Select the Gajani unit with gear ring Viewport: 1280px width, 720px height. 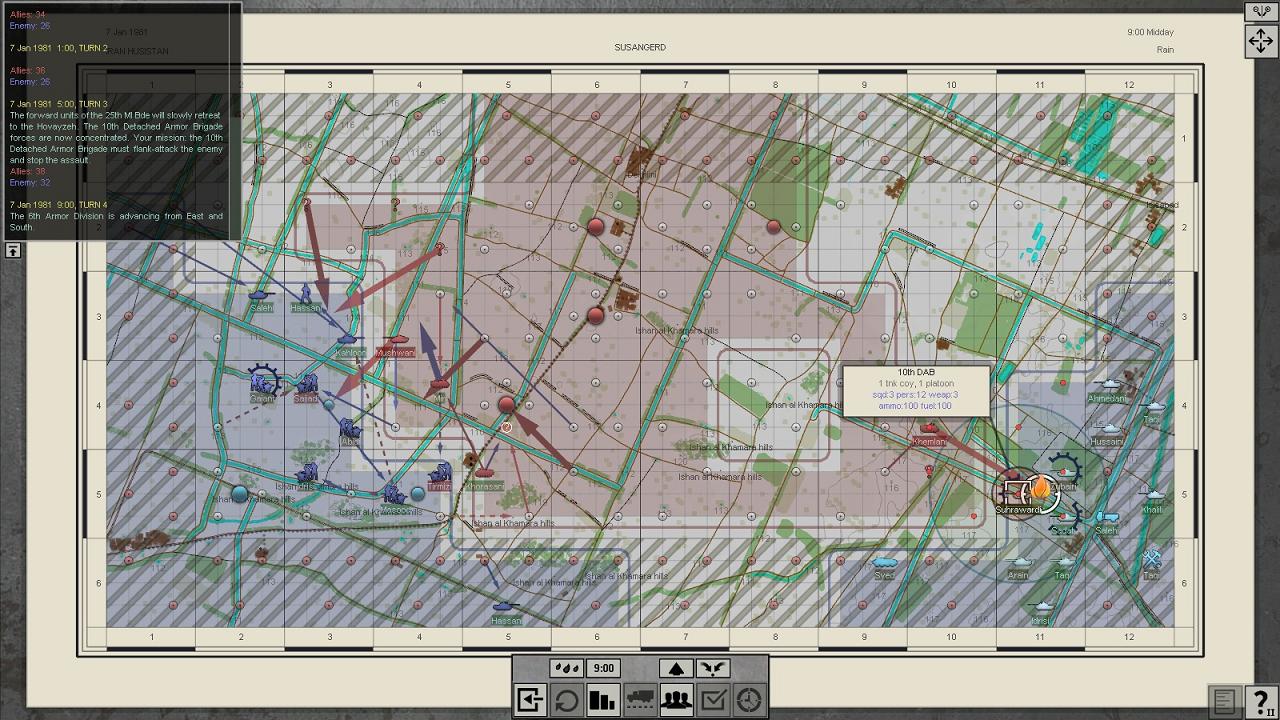tap(263, 382)
